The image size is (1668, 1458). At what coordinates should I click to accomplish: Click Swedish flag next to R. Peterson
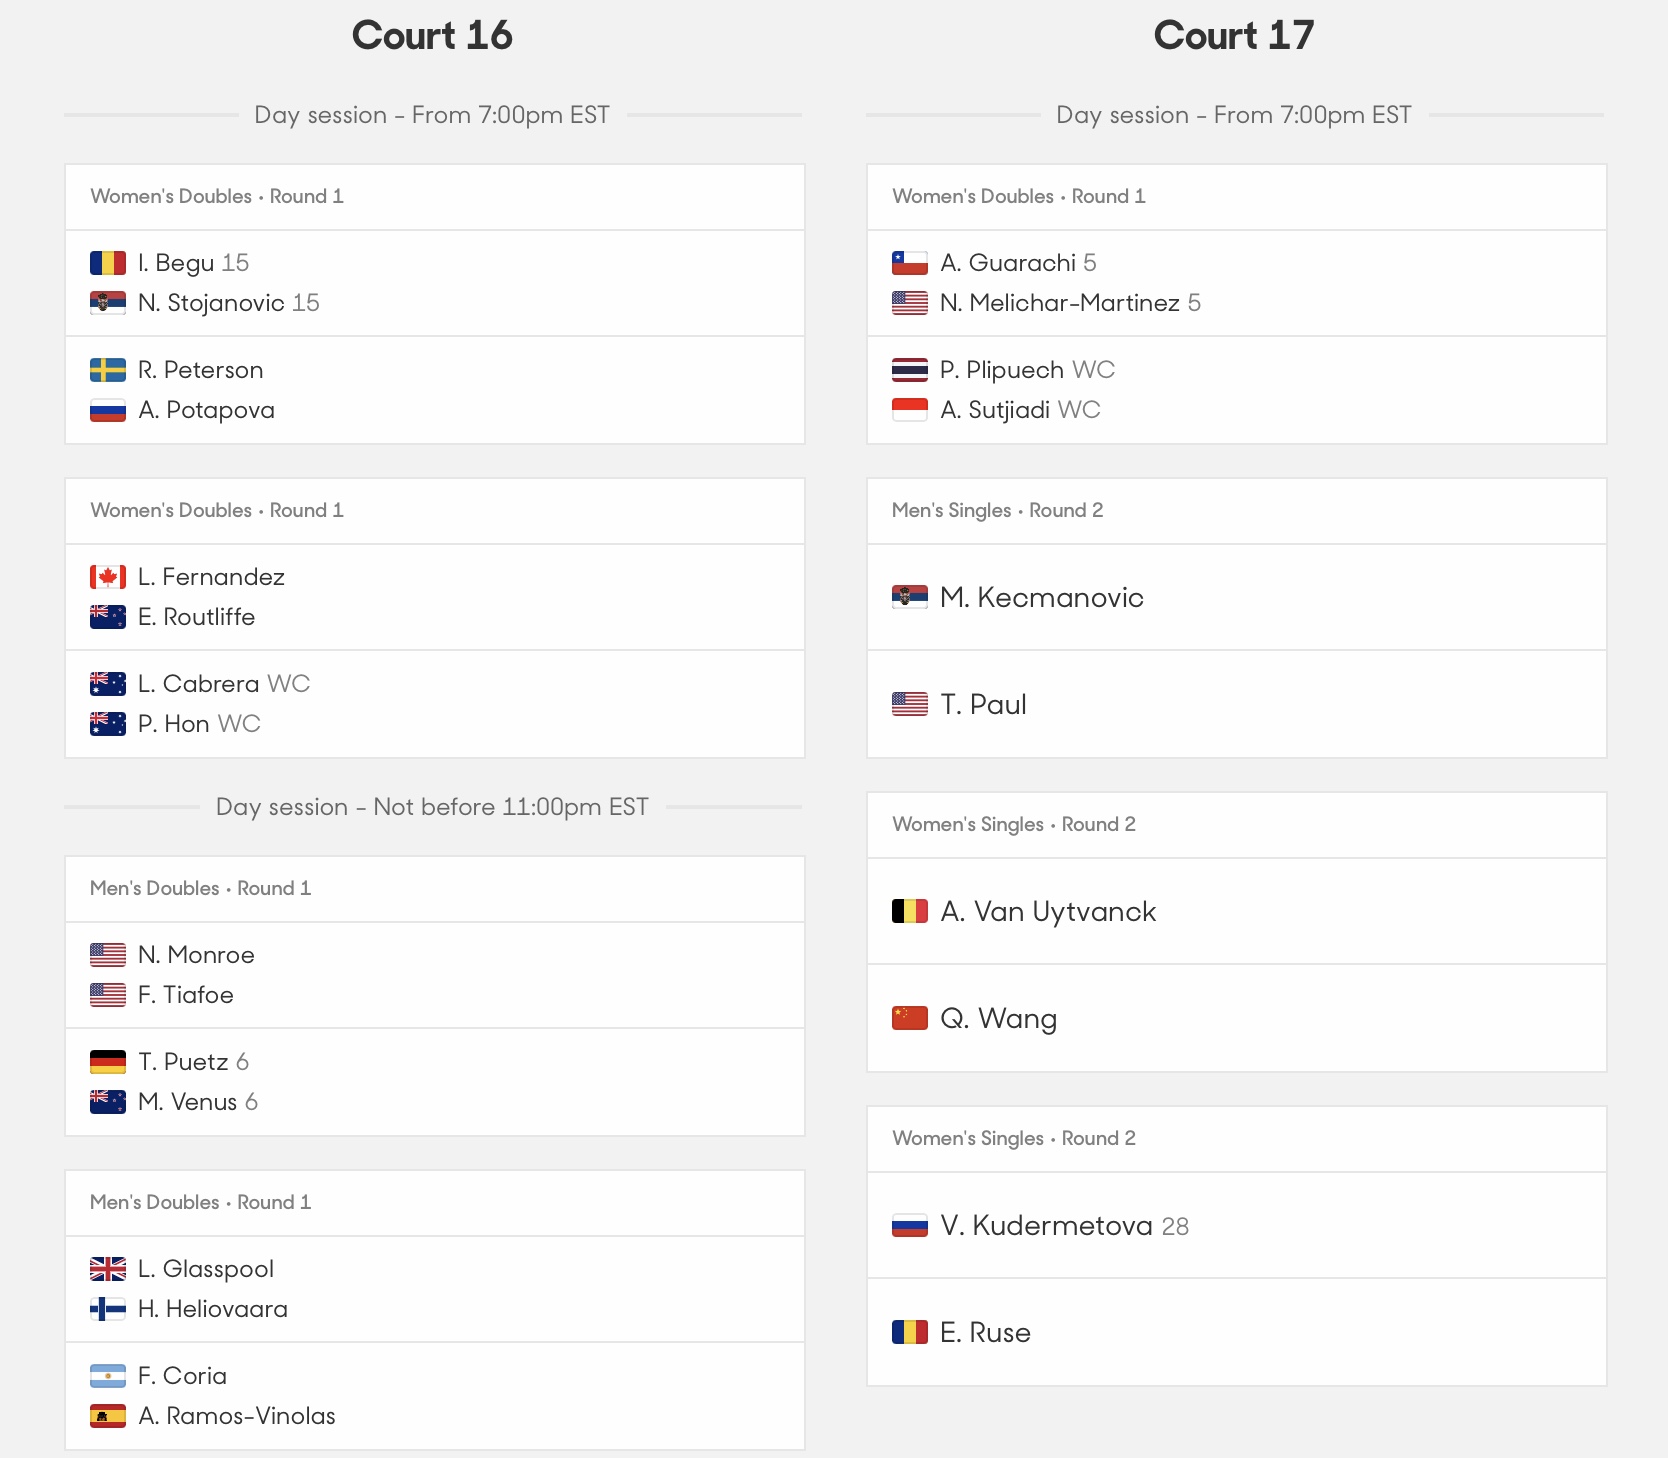(x=108, y=370)
